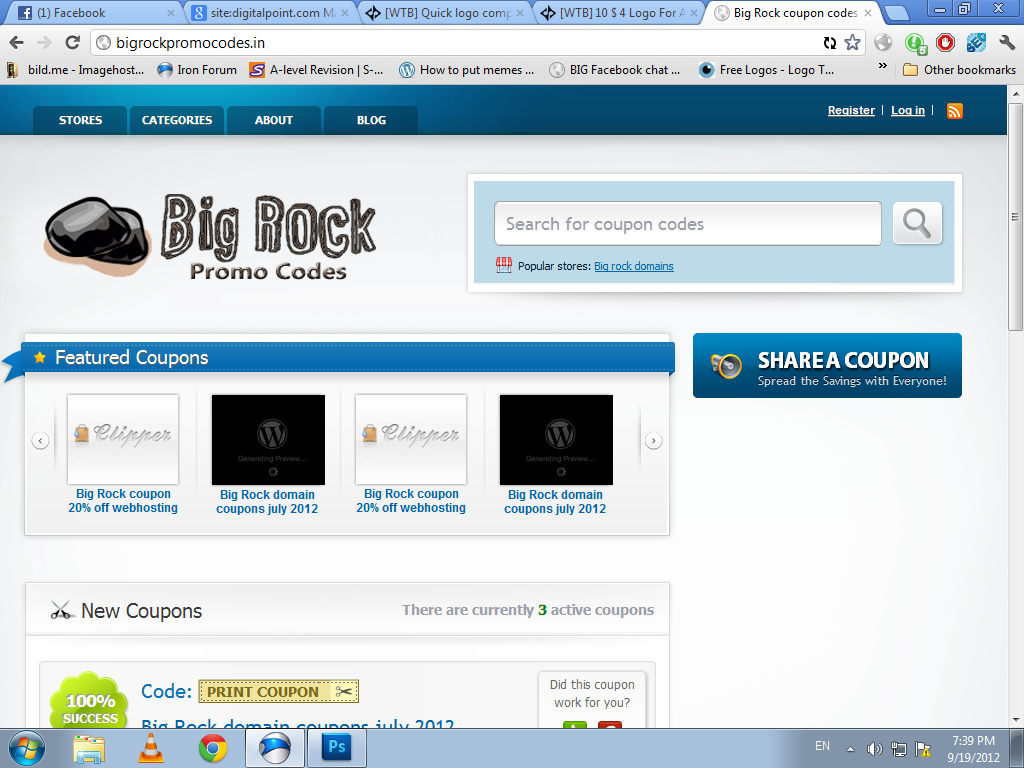This screenshot has width=1024, height=768.
Task: Open first Big Rock coupon 20% off webhosting link
Action: pos(123,501)
